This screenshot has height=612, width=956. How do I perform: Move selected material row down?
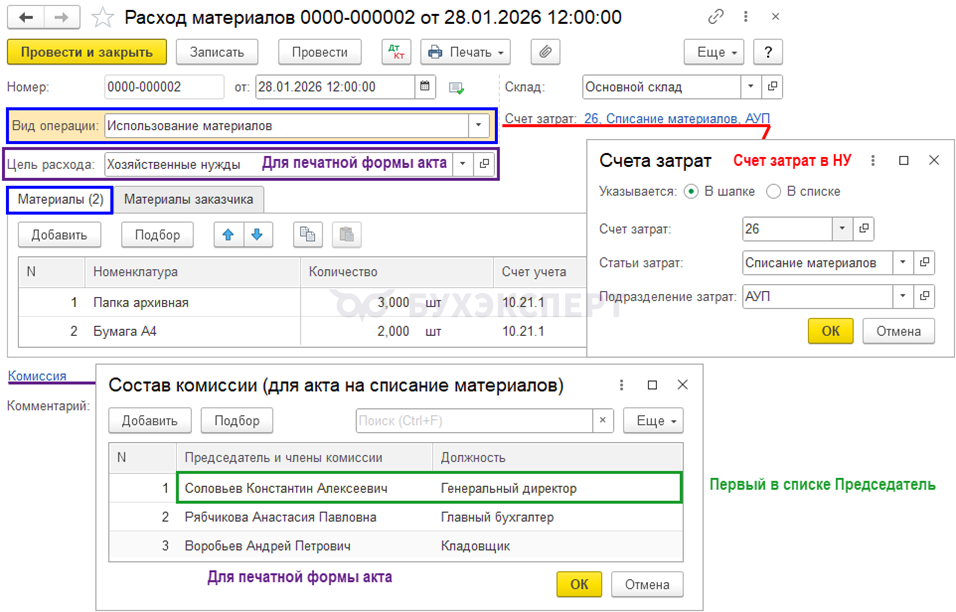point(257,235)
